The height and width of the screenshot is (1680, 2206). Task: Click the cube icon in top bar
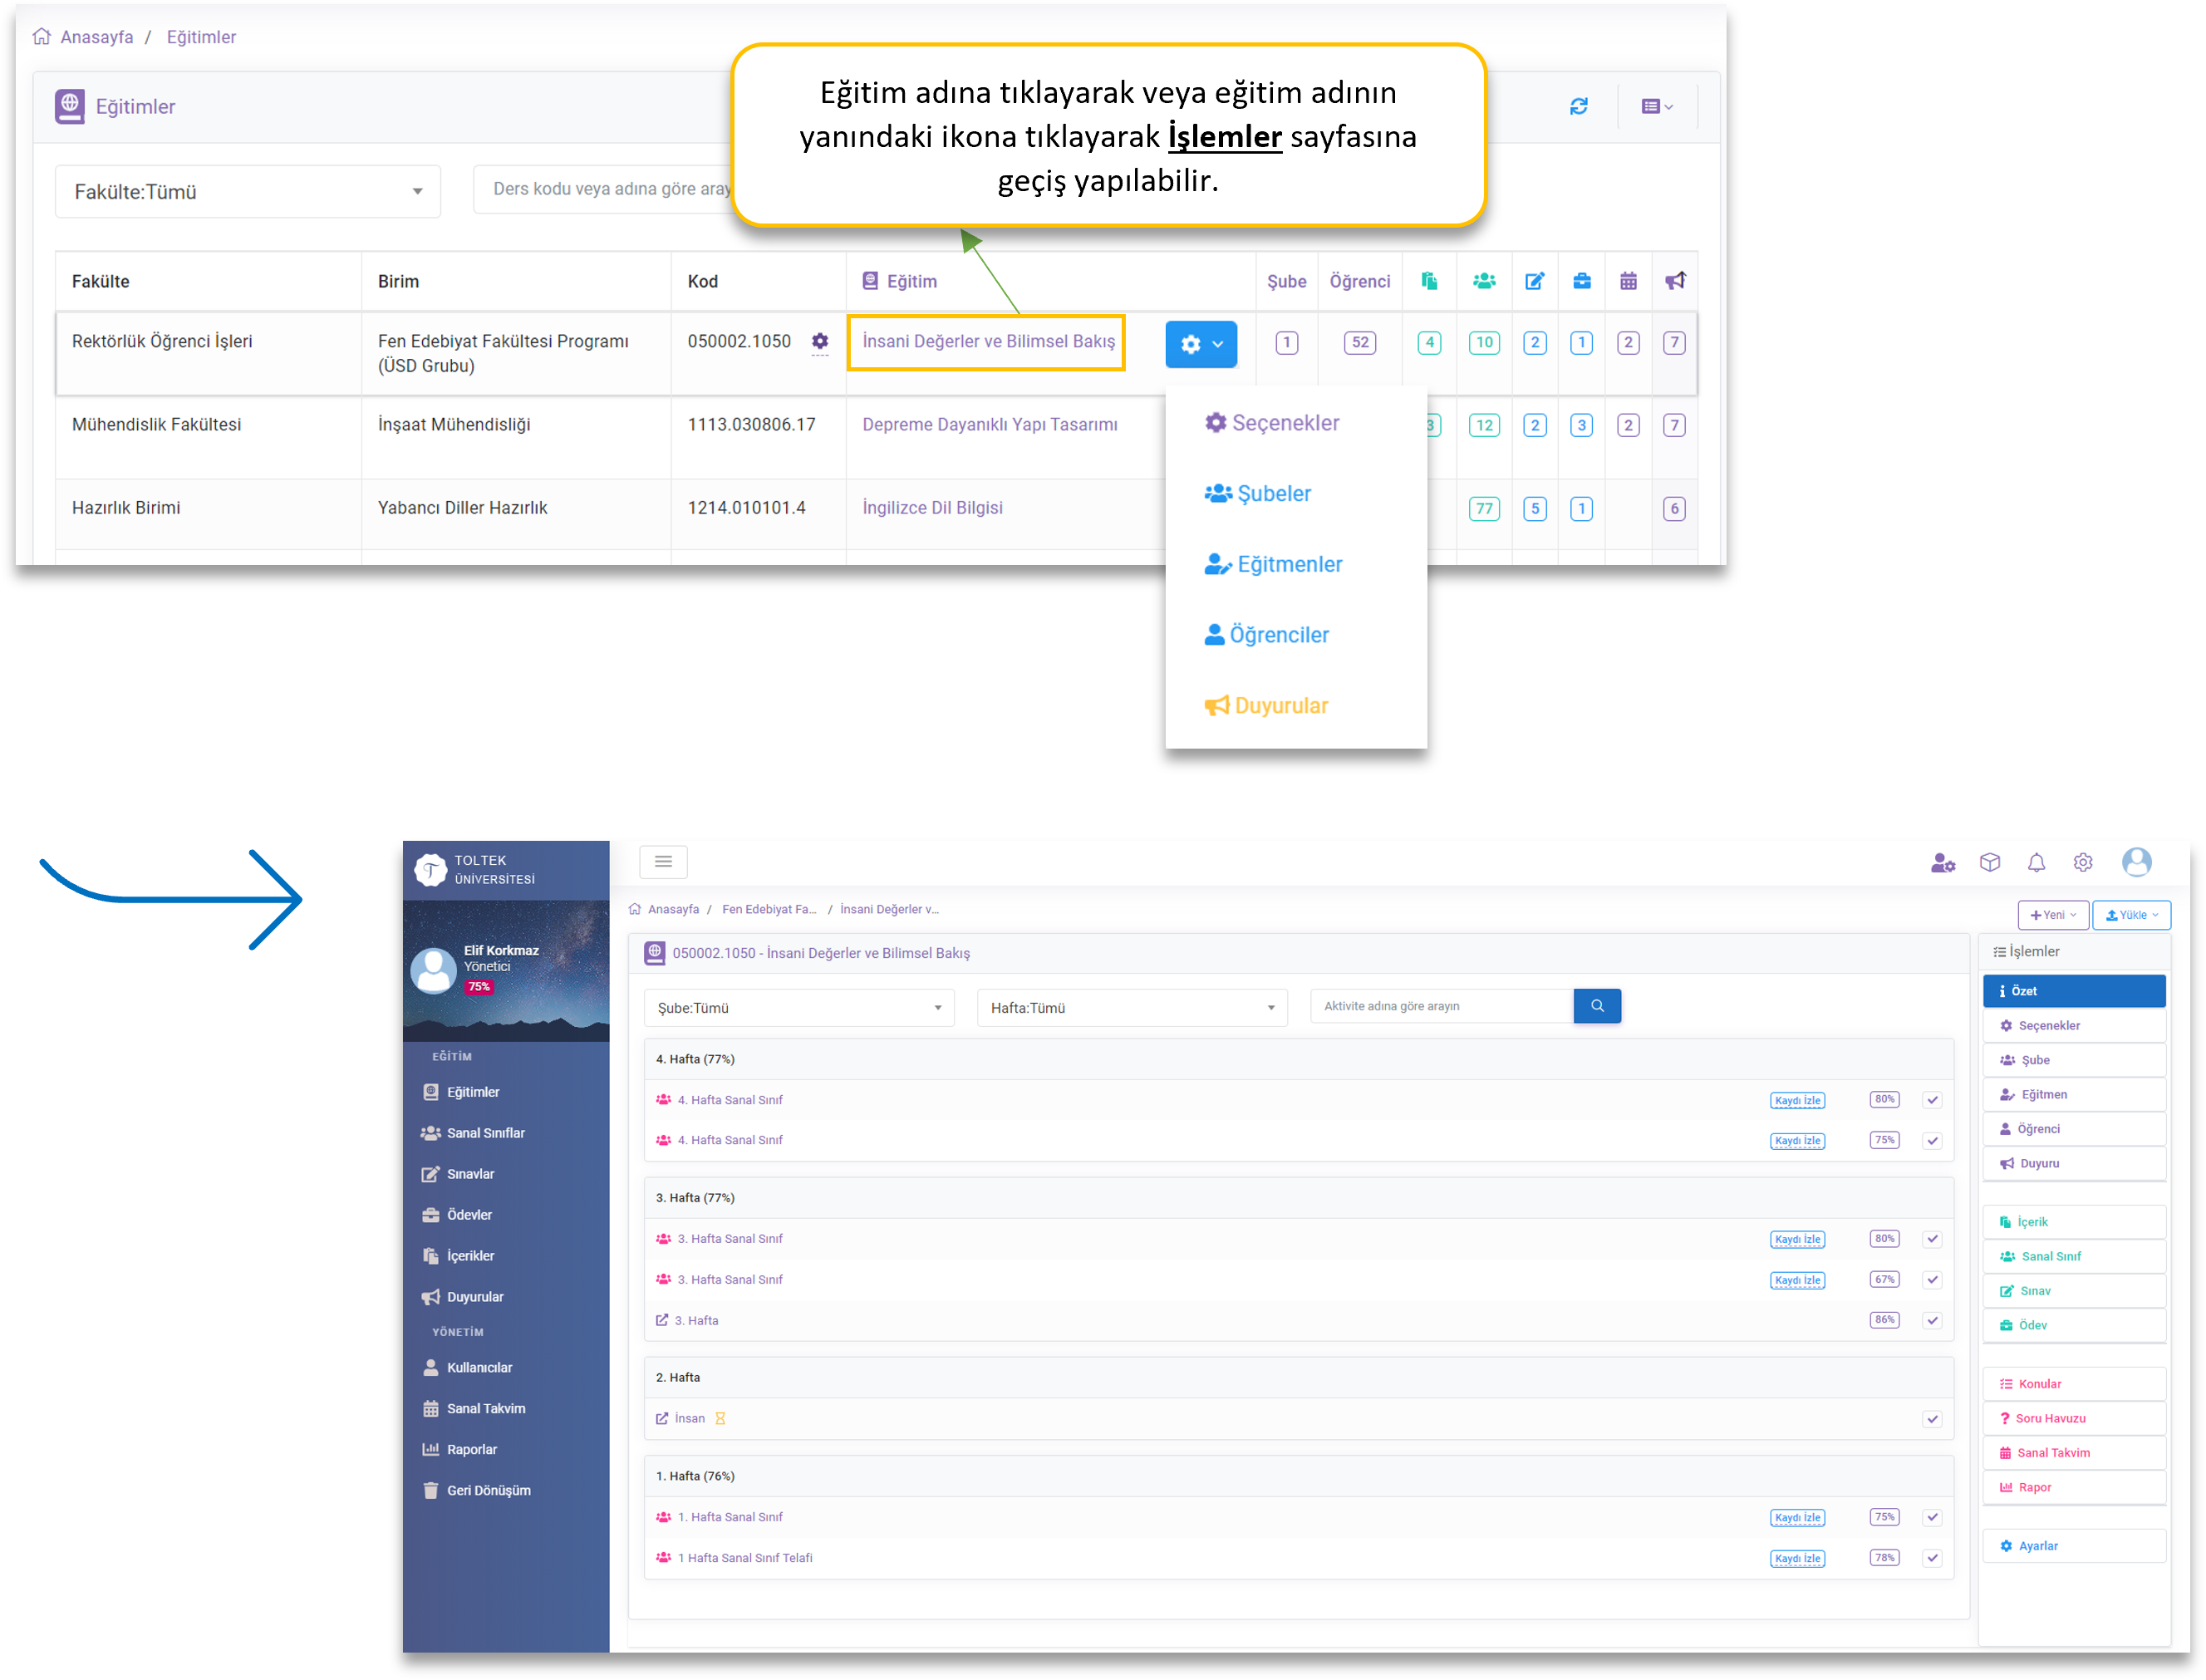[x=1989, y=862]
